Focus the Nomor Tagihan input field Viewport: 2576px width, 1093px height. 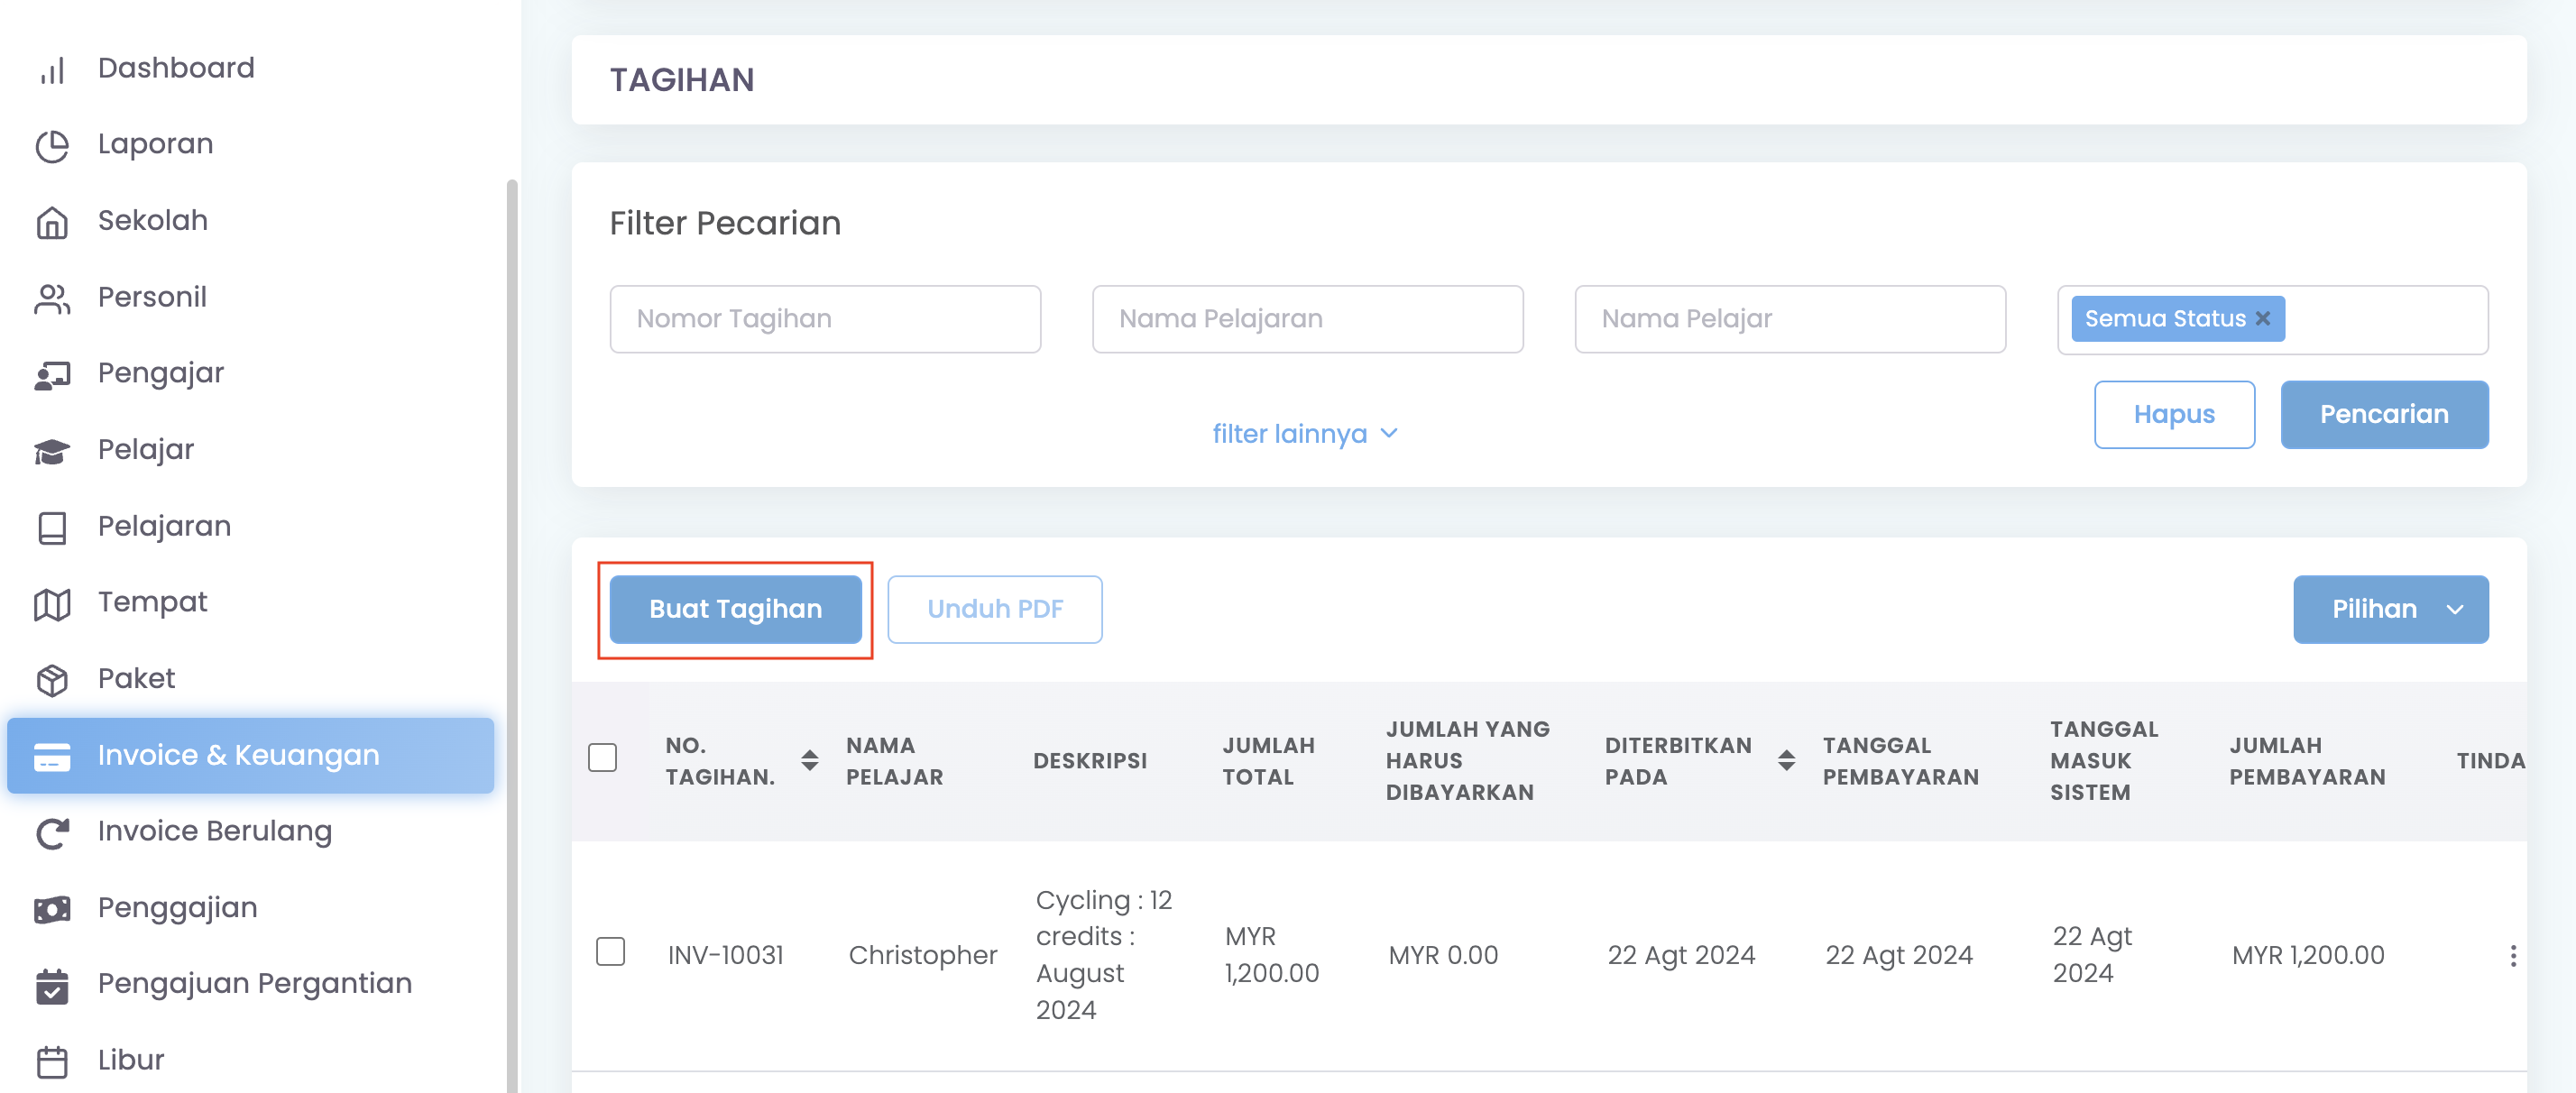(825, 319)
